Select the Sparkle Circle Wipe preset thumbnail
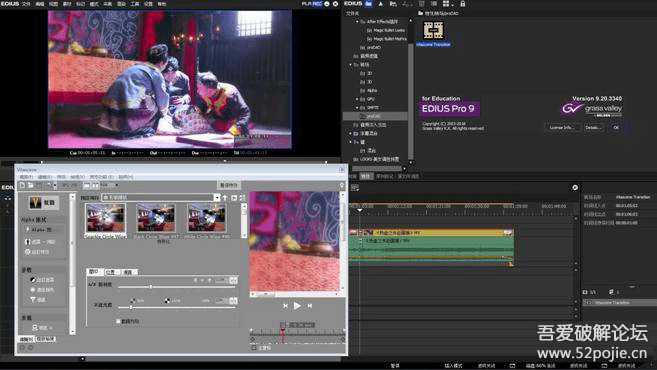The width and height of the screenshot is (657, 370). (106, 218)
